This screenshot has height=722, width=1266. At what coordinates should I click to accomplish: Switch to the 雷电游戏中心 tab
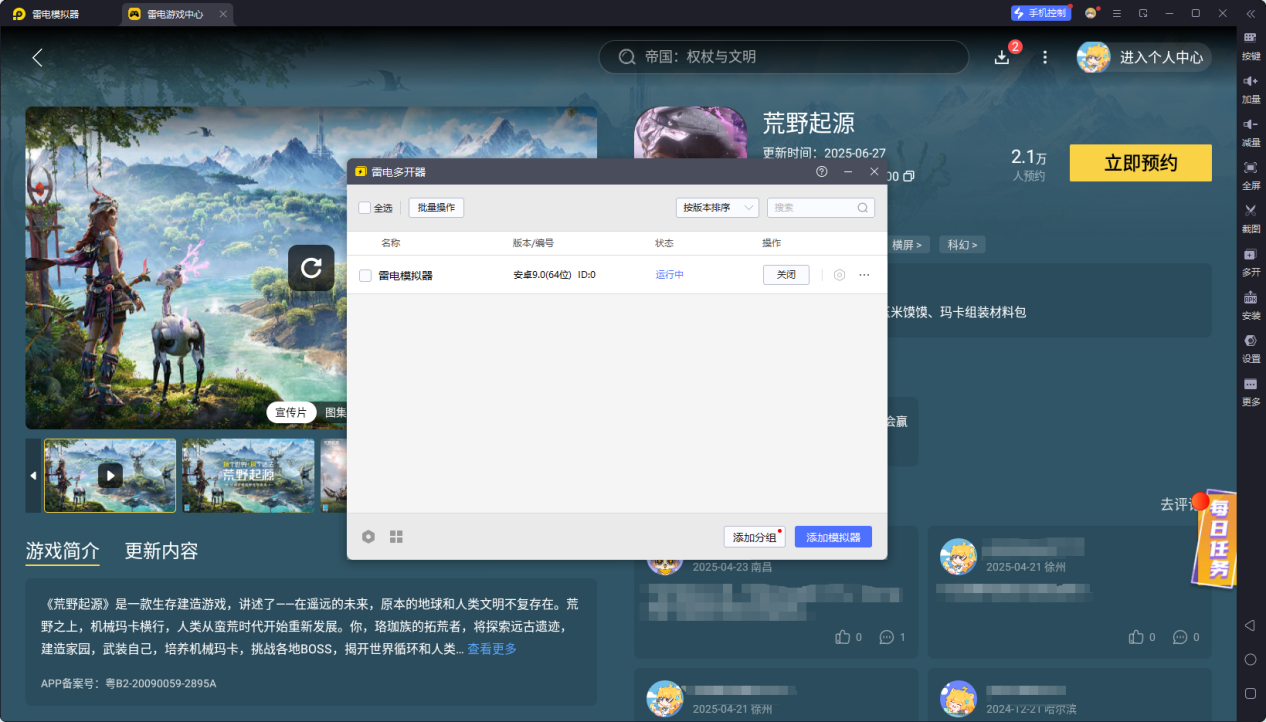point(176,14)
